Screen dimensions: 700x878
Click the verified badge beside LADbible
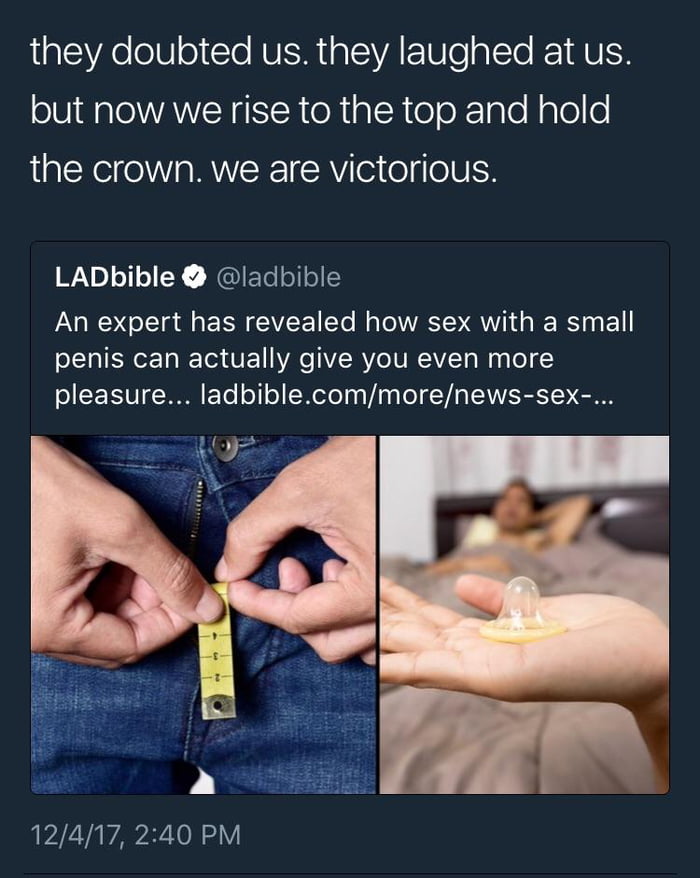coord(194,277)
